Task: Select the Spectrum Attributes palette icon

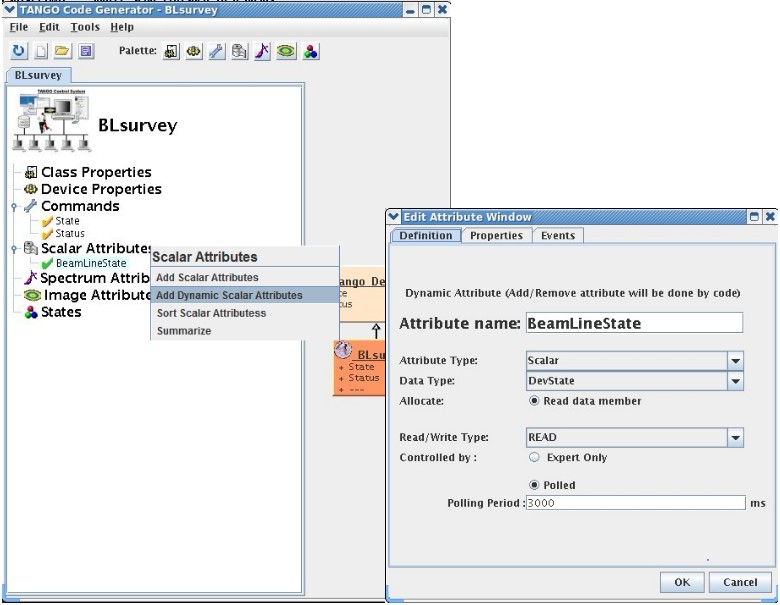Action: pos(263,51)
